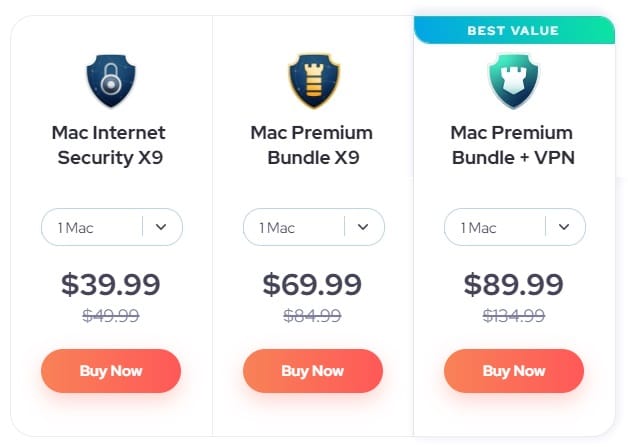The width and height of the screenshot is (628, 447).
Task: Click the $69.99 price
Action: [x=312, y=284]
